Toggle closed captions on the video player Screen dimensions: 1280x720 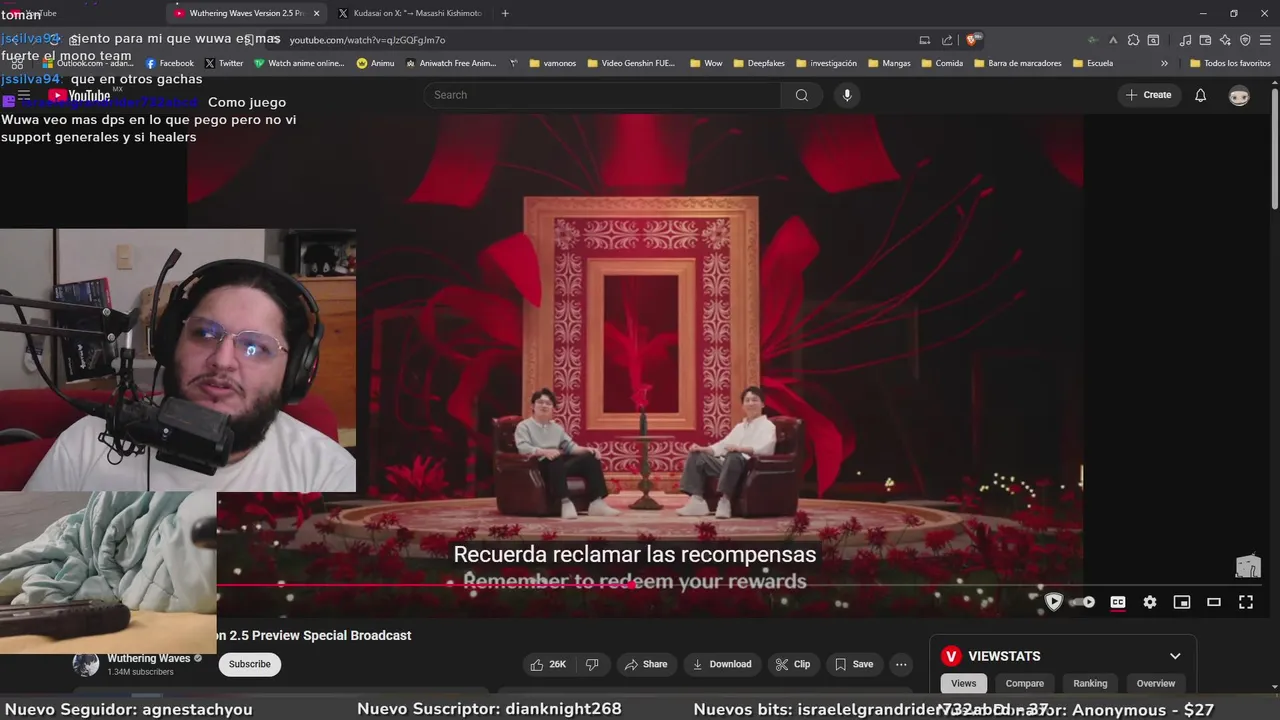pyautogui.click(x=1118, y=602)
